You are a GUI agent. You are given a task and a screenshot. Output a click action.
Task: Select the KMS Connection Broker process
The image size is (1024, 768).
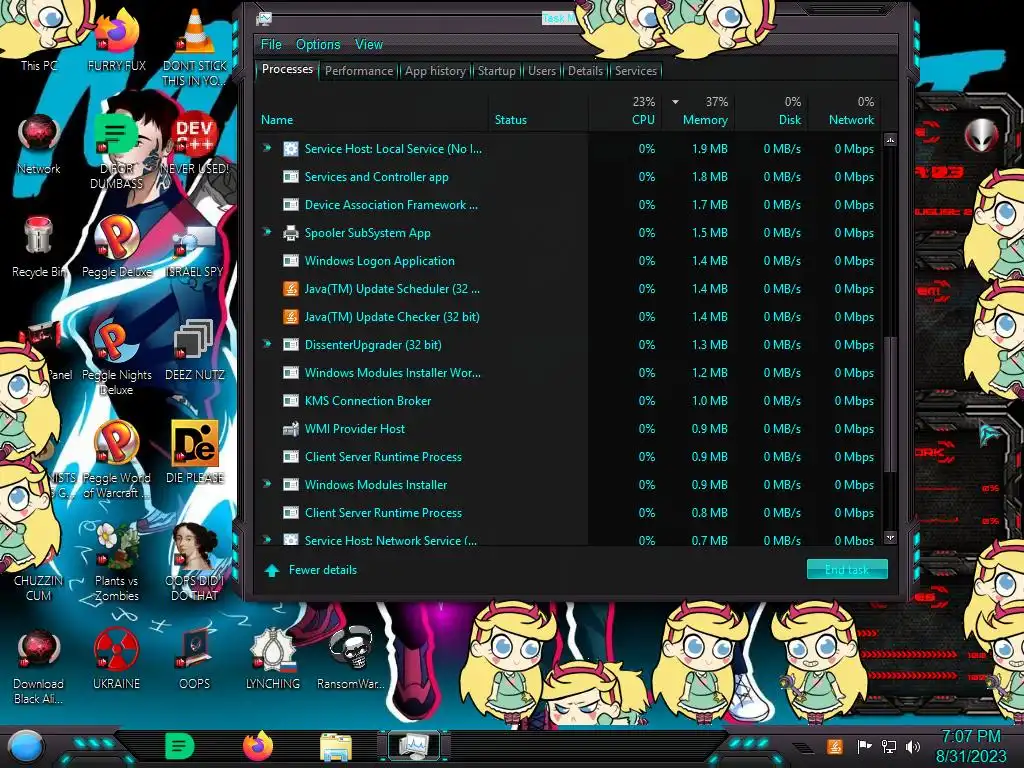point(568,400)
